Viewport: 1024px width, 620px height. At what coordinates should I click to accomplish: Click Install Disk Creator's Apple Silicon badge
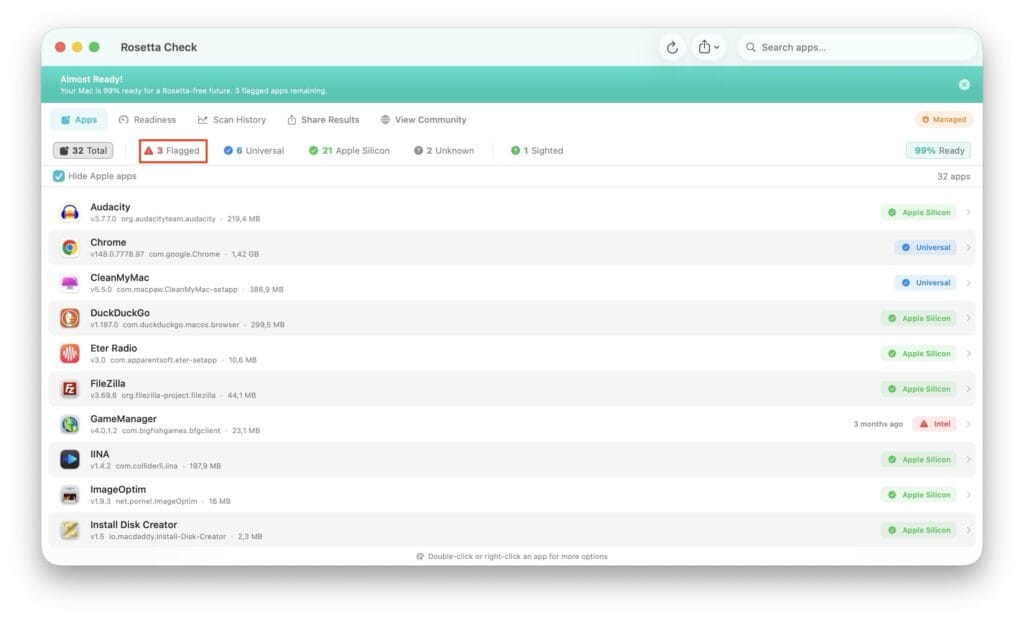[918, 530]
